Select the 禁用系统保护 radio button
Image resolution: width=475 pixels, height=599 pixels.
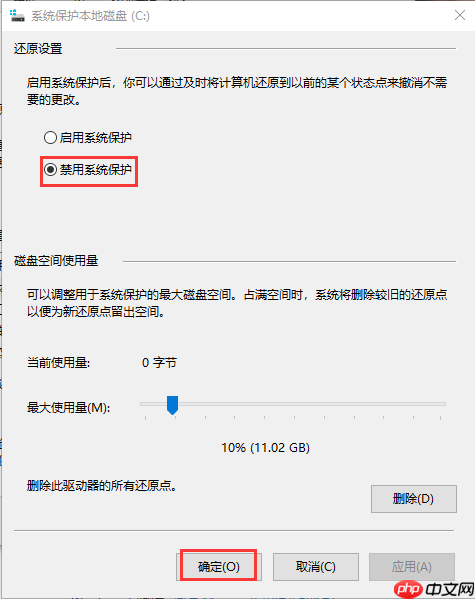pyautogui.click(x=50, y=170)
